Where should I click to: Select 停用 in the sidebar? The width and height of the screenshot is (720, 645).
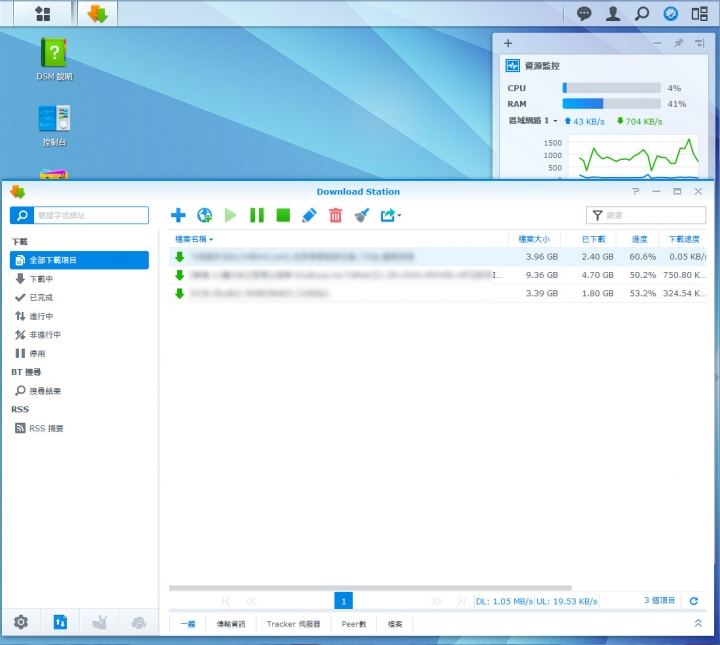(x=79, y=353)
